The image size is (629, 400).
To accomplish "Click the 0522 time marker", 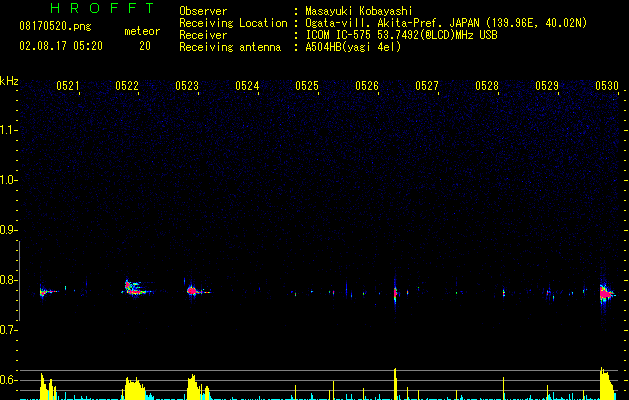I will pos(127,86).
